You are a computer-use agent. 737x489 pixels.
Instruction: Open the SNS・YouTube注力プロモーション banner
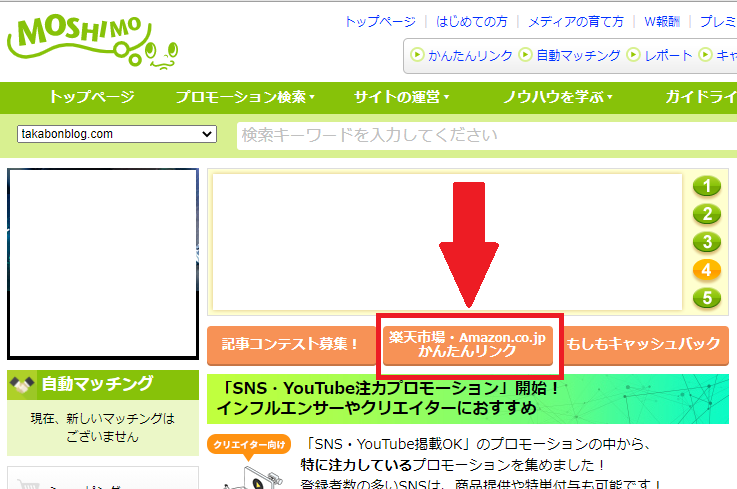(x=468, y=399)
